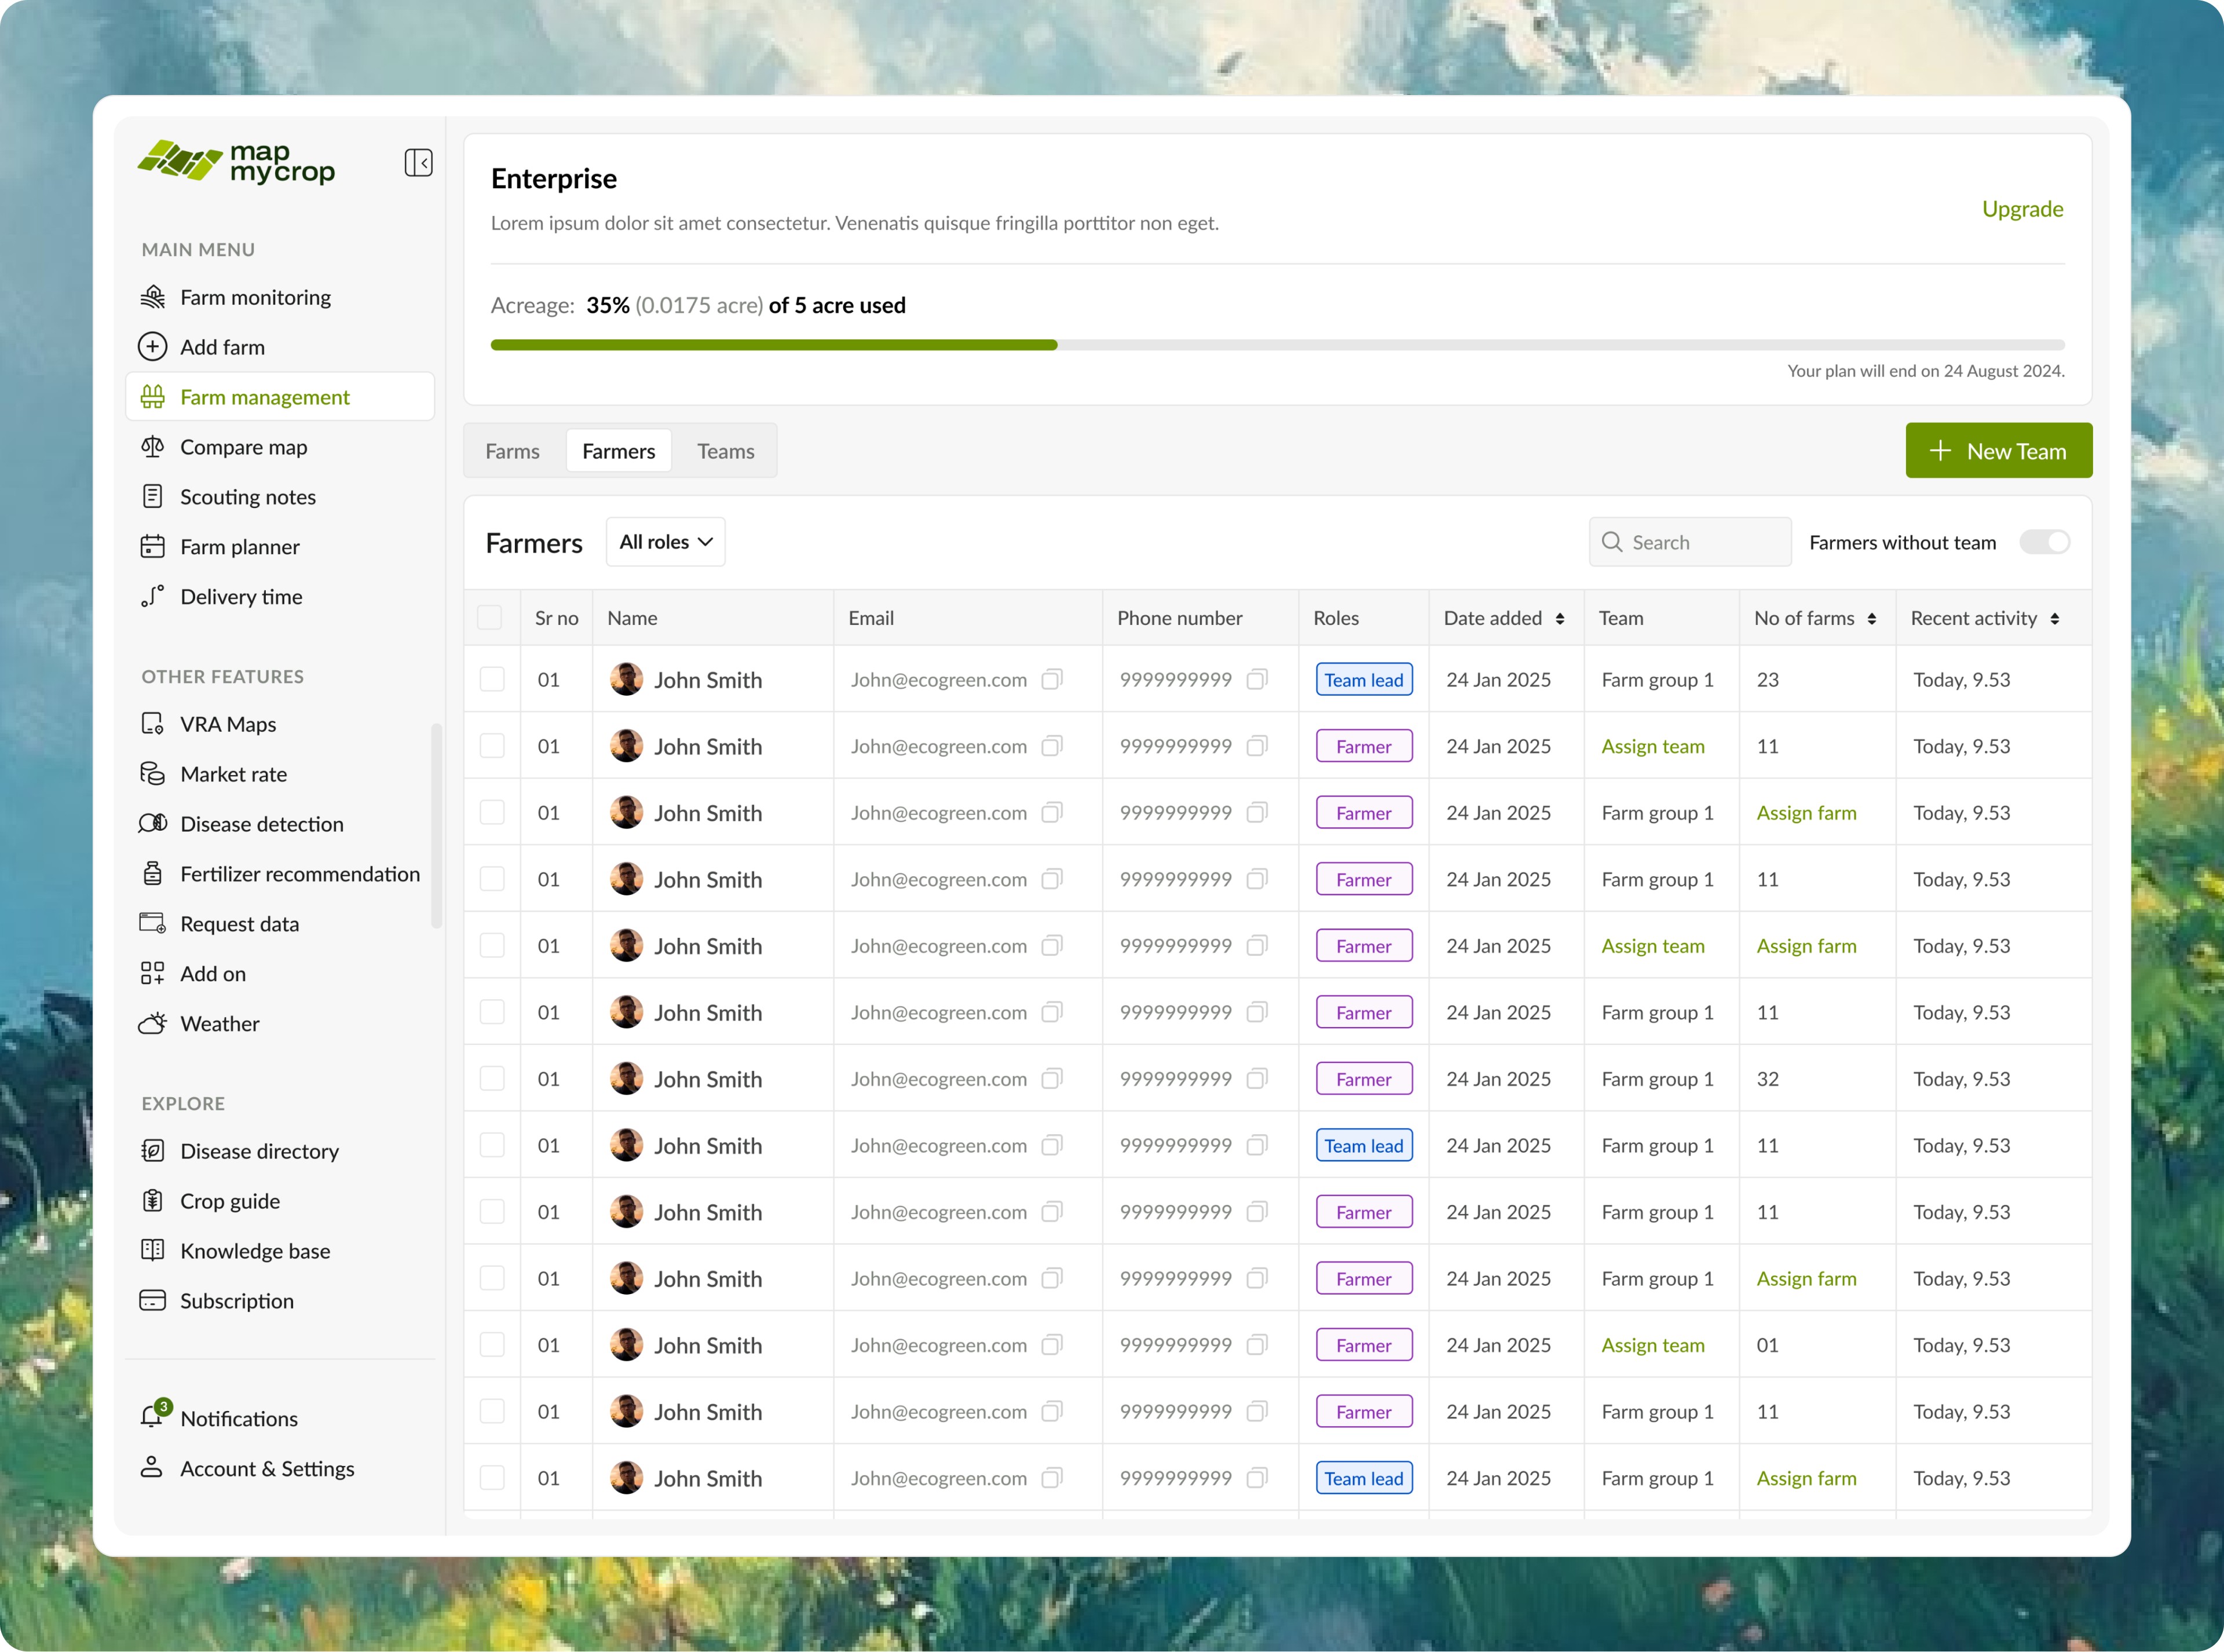Toggle Farmers without team switch
The width and height of the screenshot is (2224, 1652).
2044,542
